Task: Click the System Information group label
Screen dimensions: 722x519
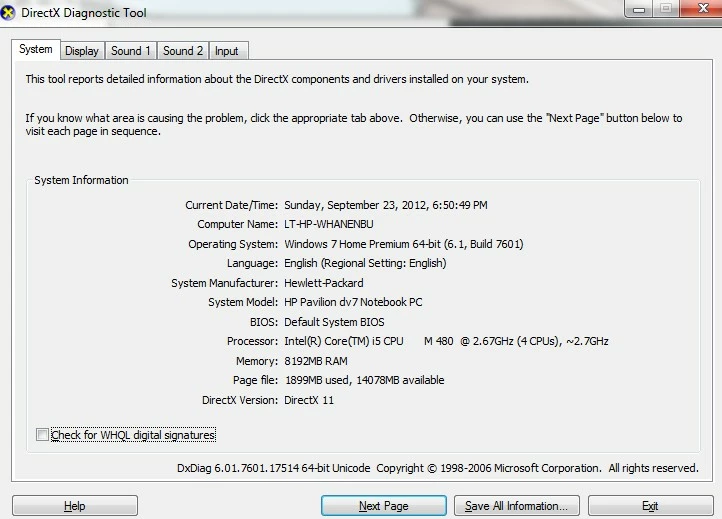Action: pos(82,180)
